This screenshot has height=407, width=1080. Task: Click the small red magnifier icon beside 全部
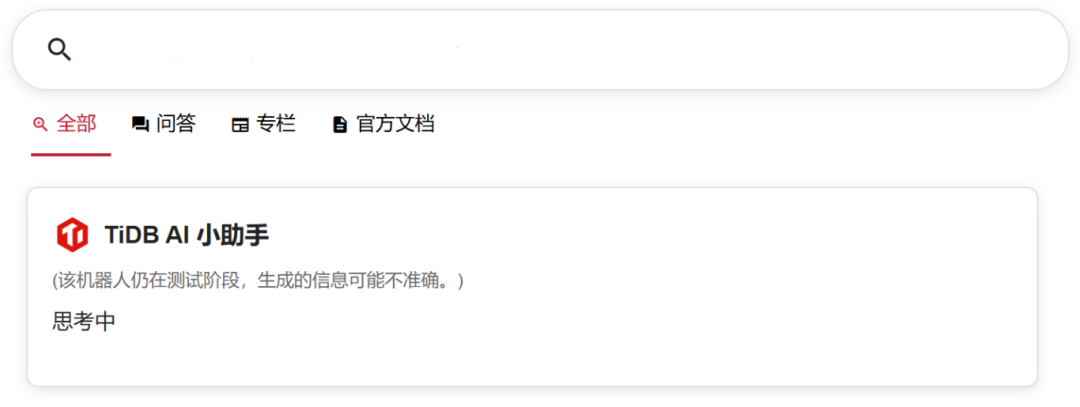[x=41, y=125]
